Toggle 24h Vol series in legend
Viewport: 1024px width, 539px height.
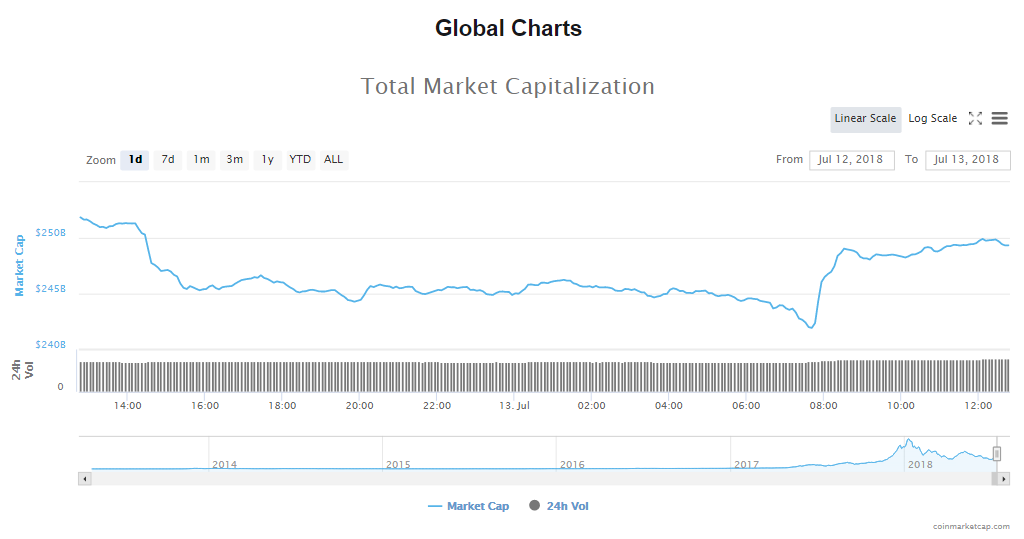559,506
